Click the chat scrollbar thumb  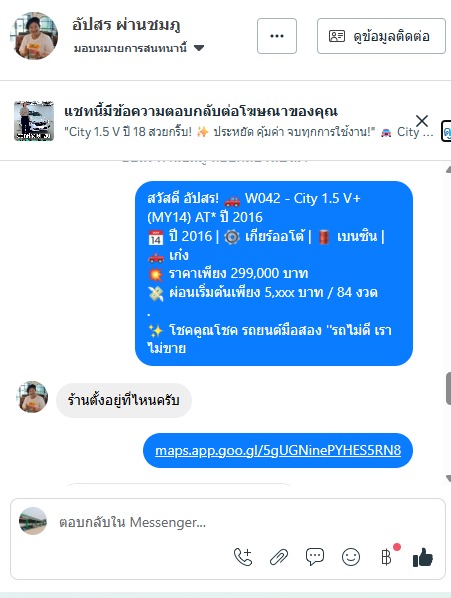click(x=448, y=388)
